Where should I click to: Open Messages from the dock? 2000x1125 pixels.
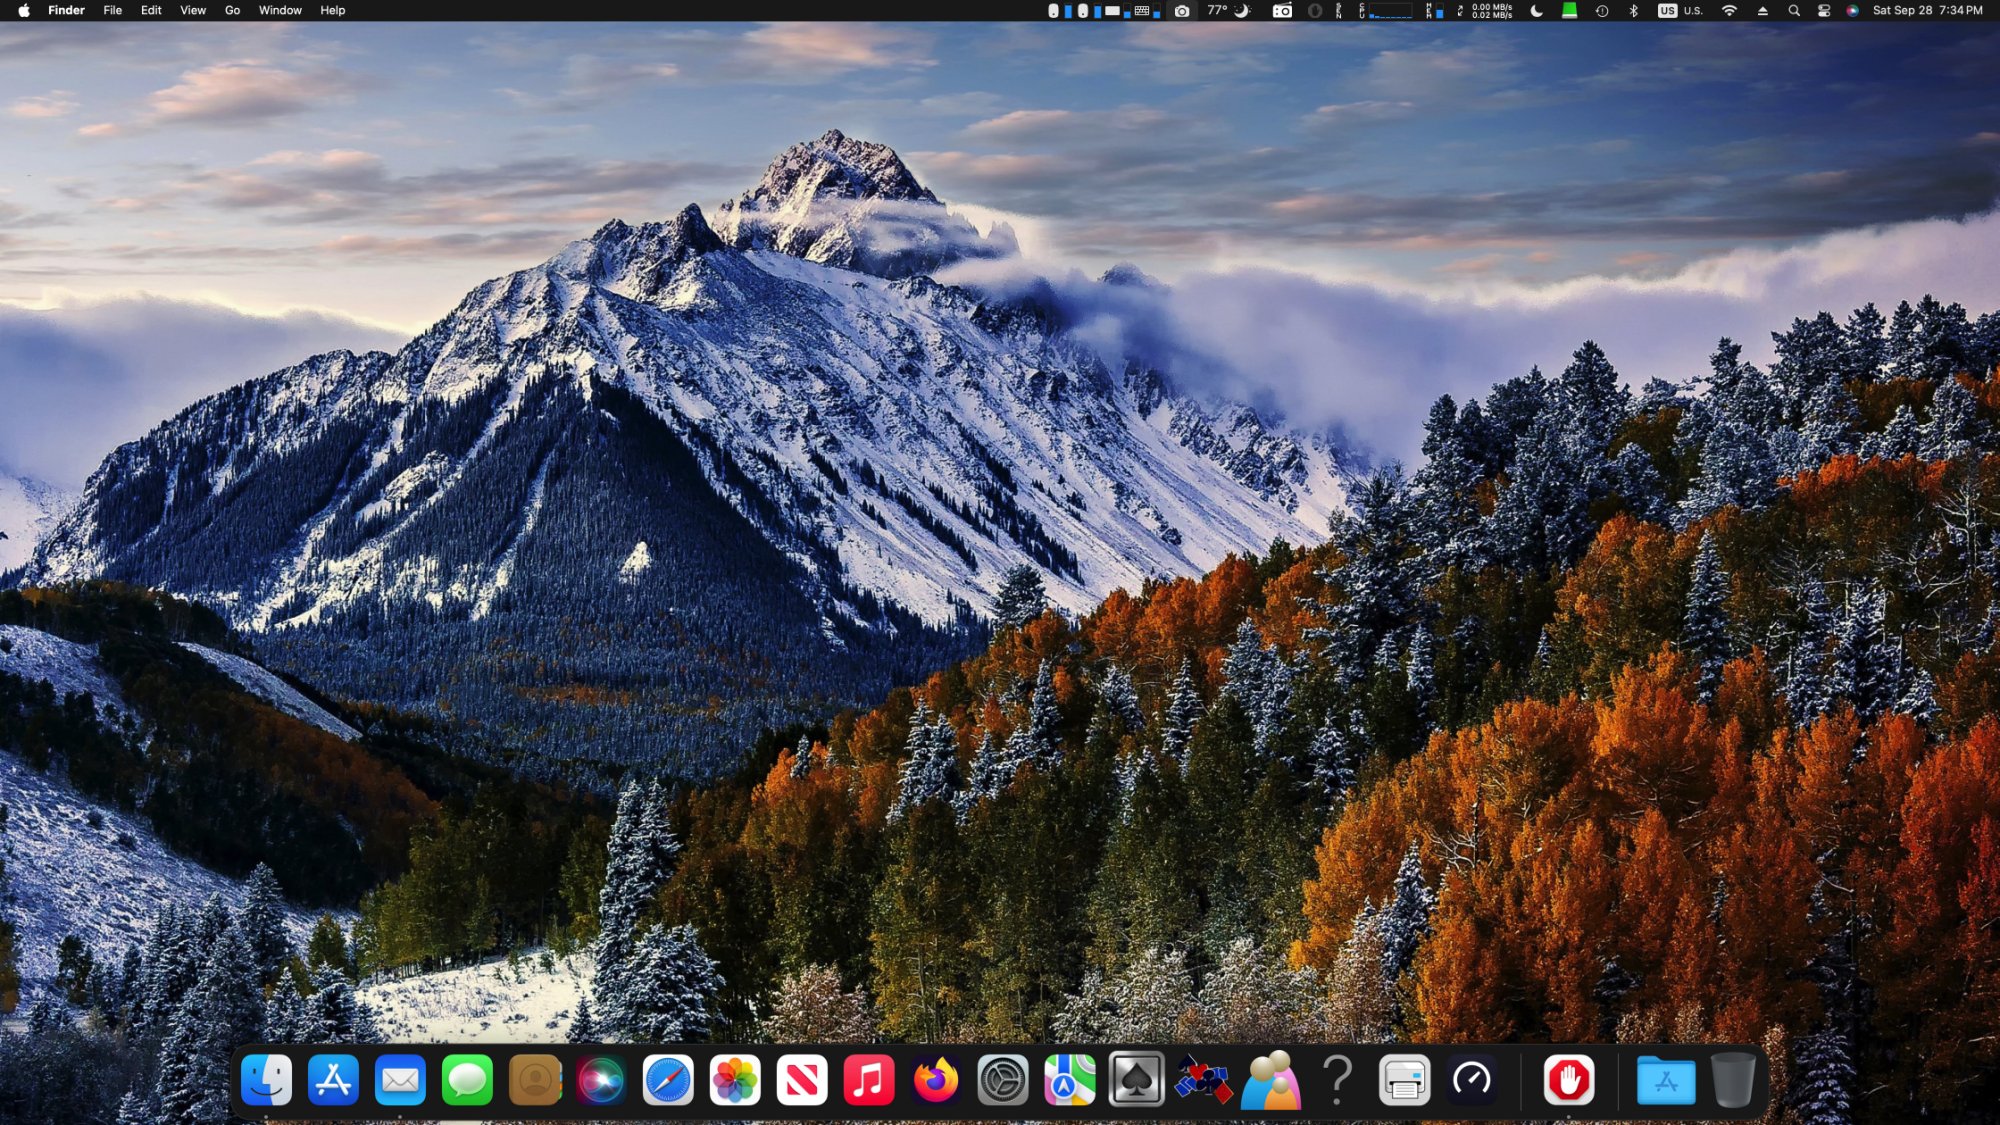point(467,1080)
